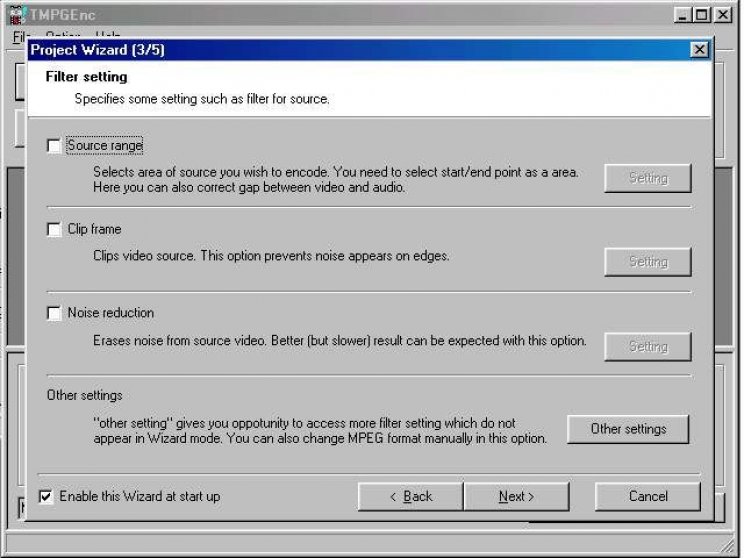Minimize the TMPGEnc main window
This screenshot has width=744, height=558.
682,15
